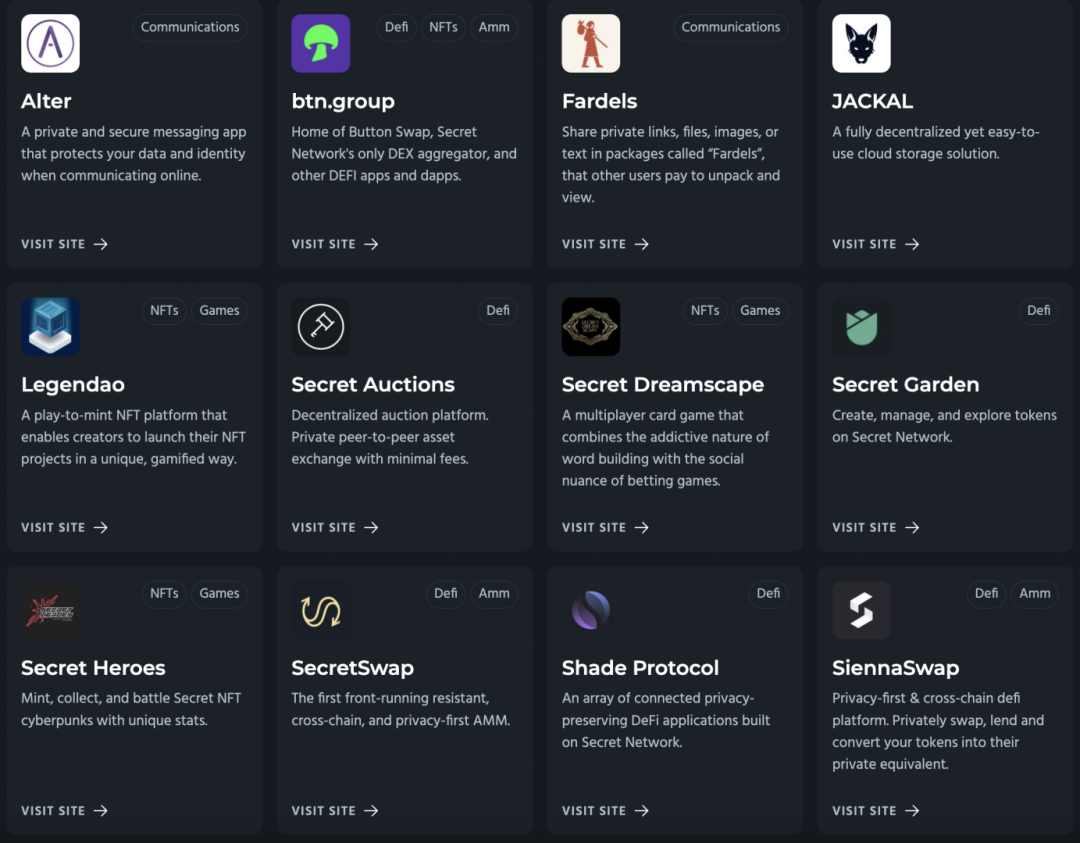This screenshot has width=1080, height=843.
Task: Click the Legendao cube logo
Action: tap(50, 326)
